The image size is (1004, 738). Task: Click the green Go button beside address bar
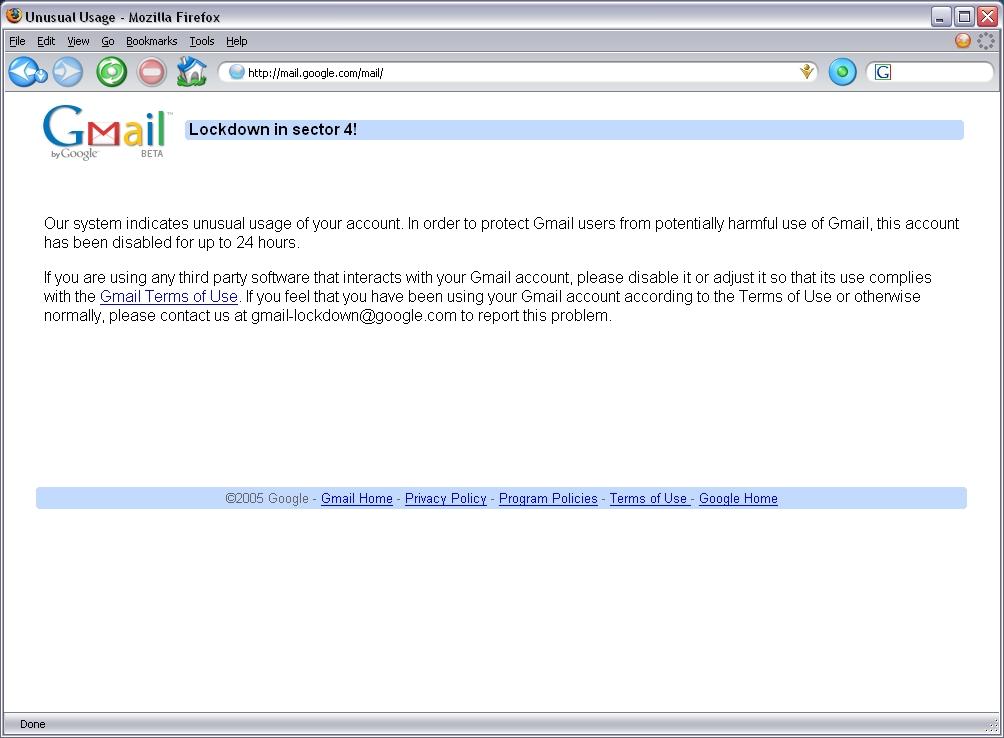tap(843, 72)
